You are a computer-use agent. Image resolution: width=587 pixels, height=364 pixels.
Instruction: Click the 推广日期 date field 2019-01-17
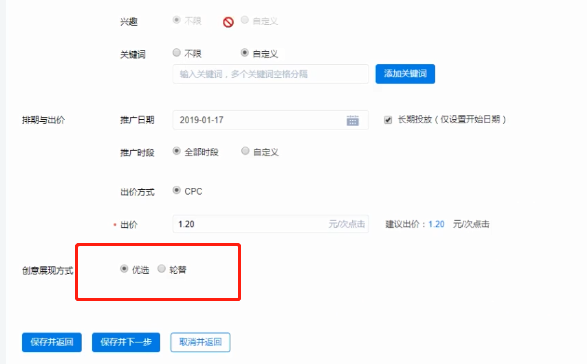270,120
